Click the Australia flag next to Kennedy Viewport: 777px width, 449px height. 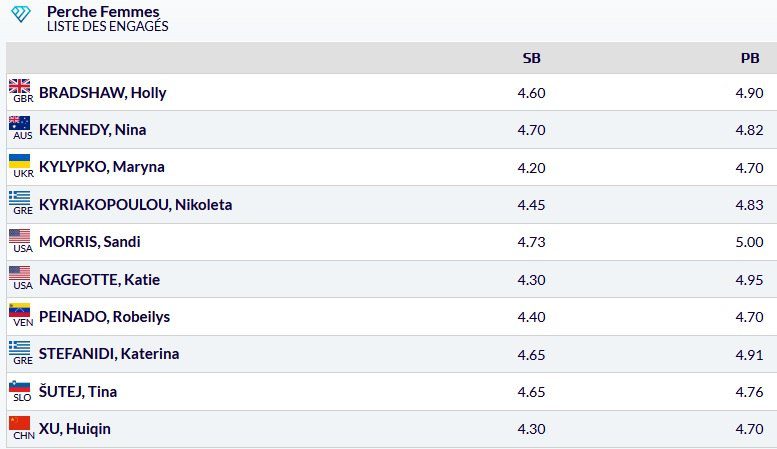tap(20, 123)
